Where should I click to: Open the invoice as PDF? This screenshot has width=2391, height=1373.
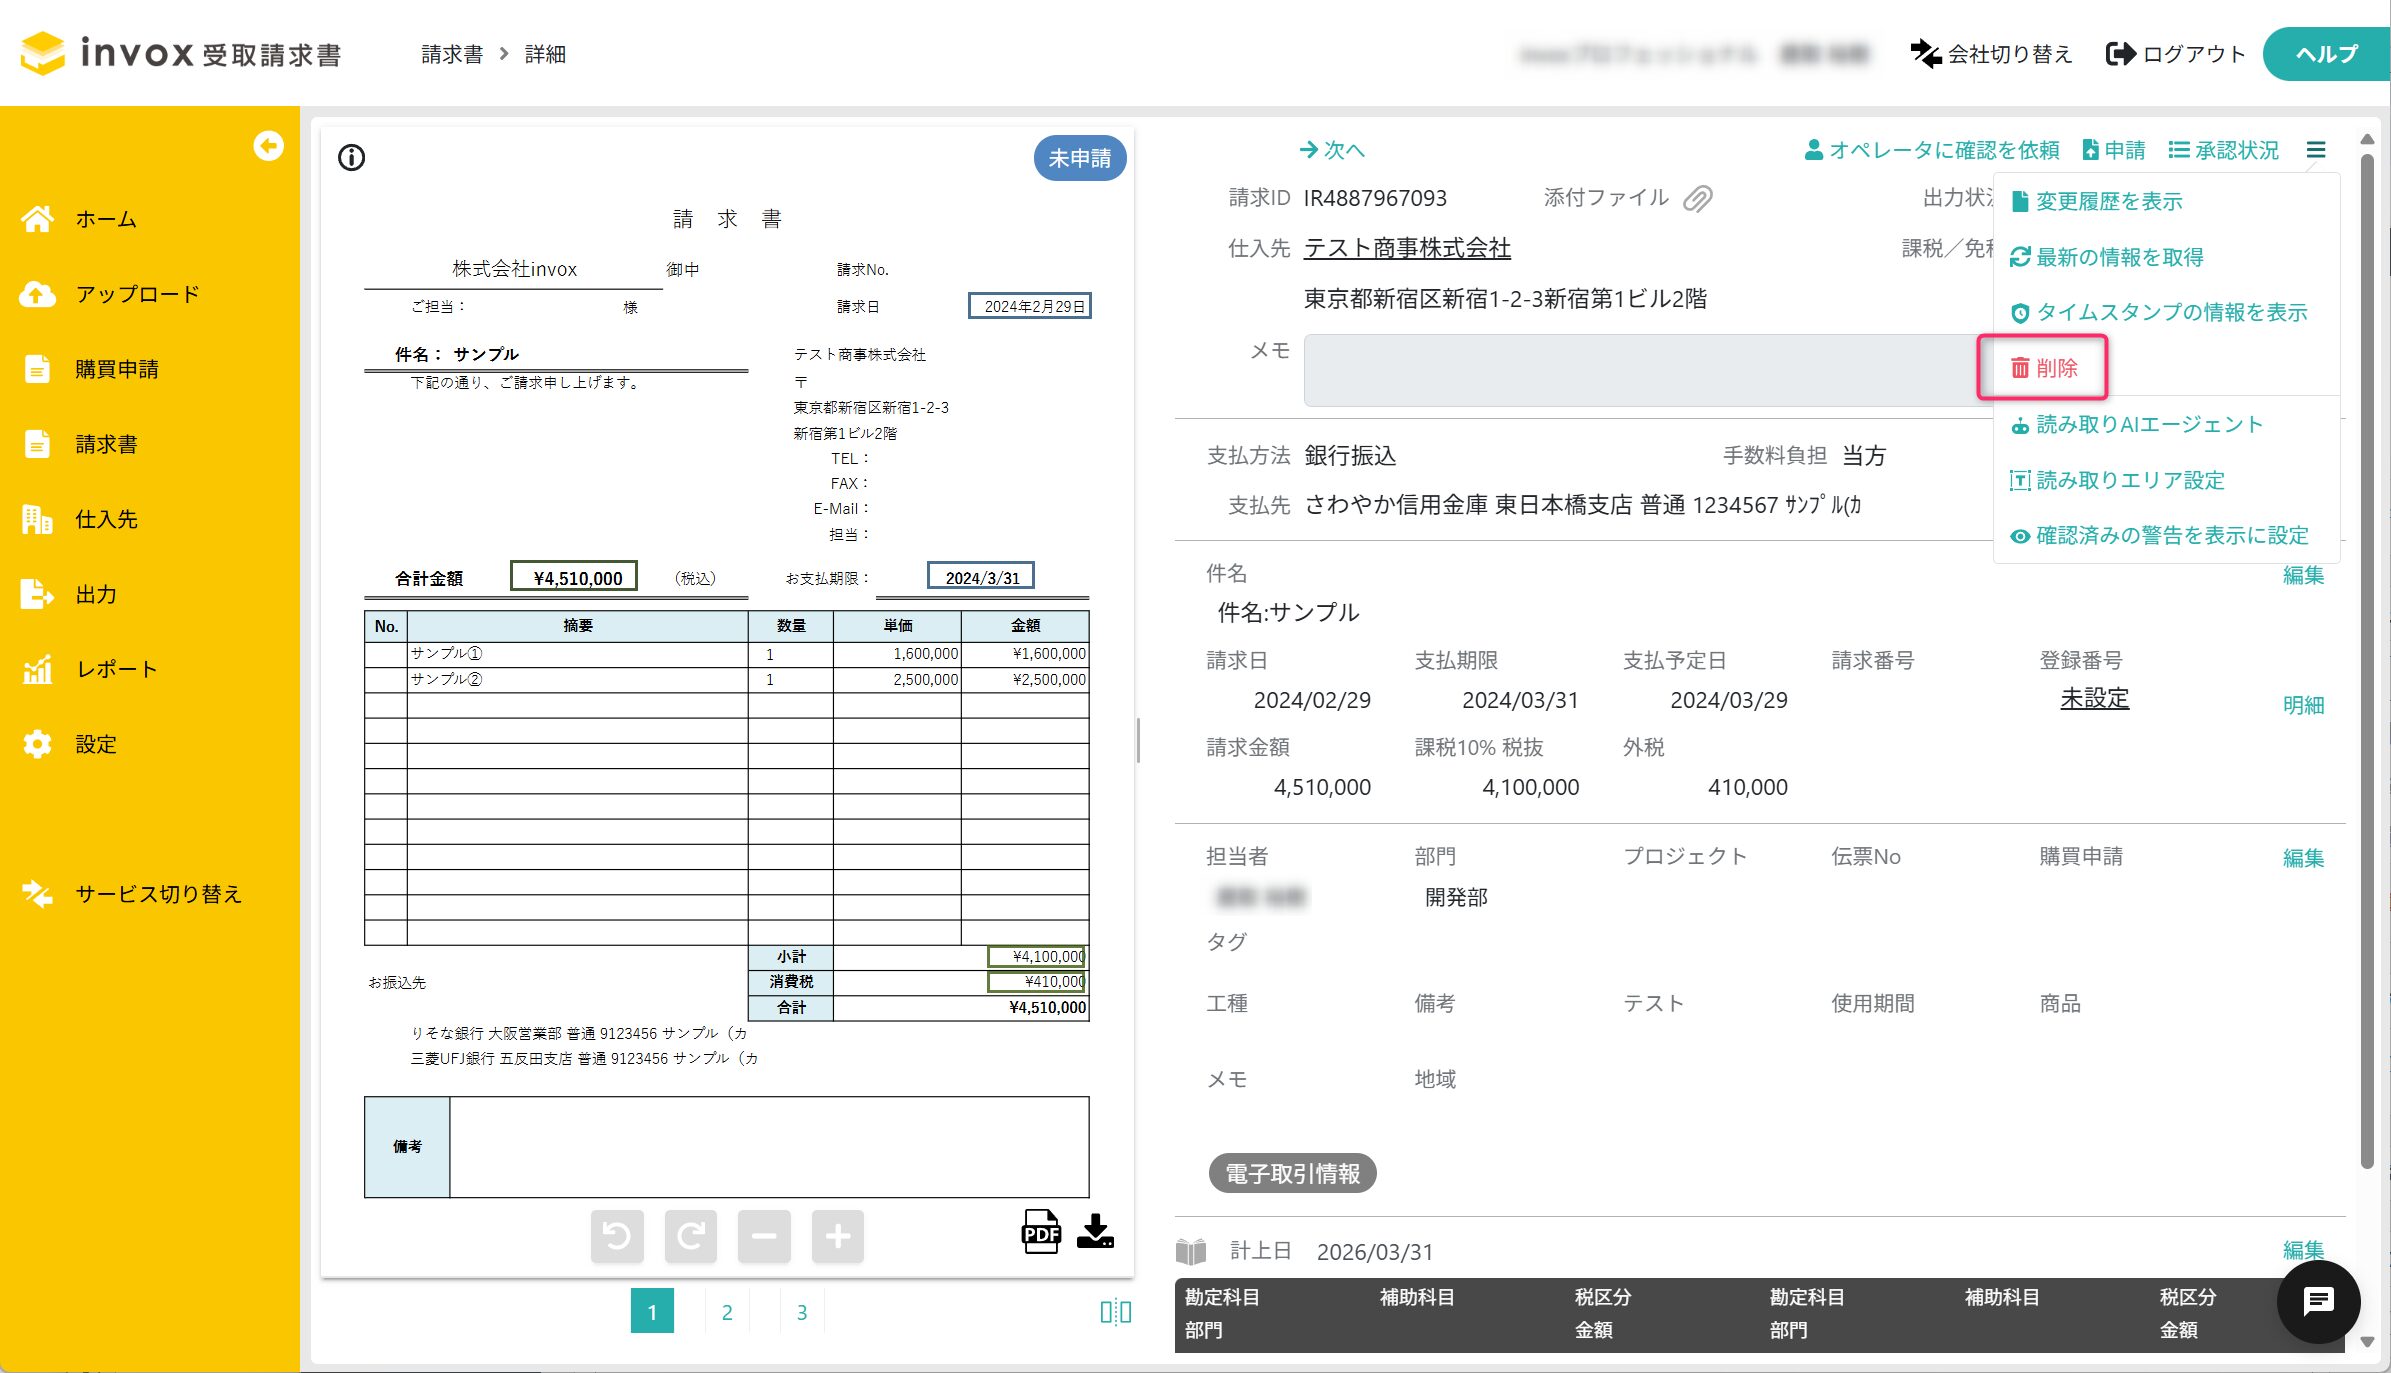(x=1040, y=1232)
